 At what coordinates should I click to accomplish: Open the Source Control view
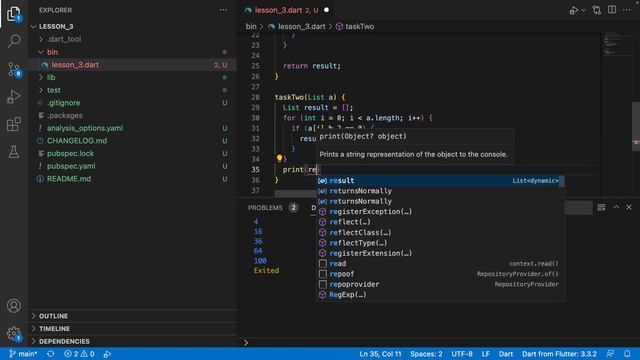click(x=13, y=69)
